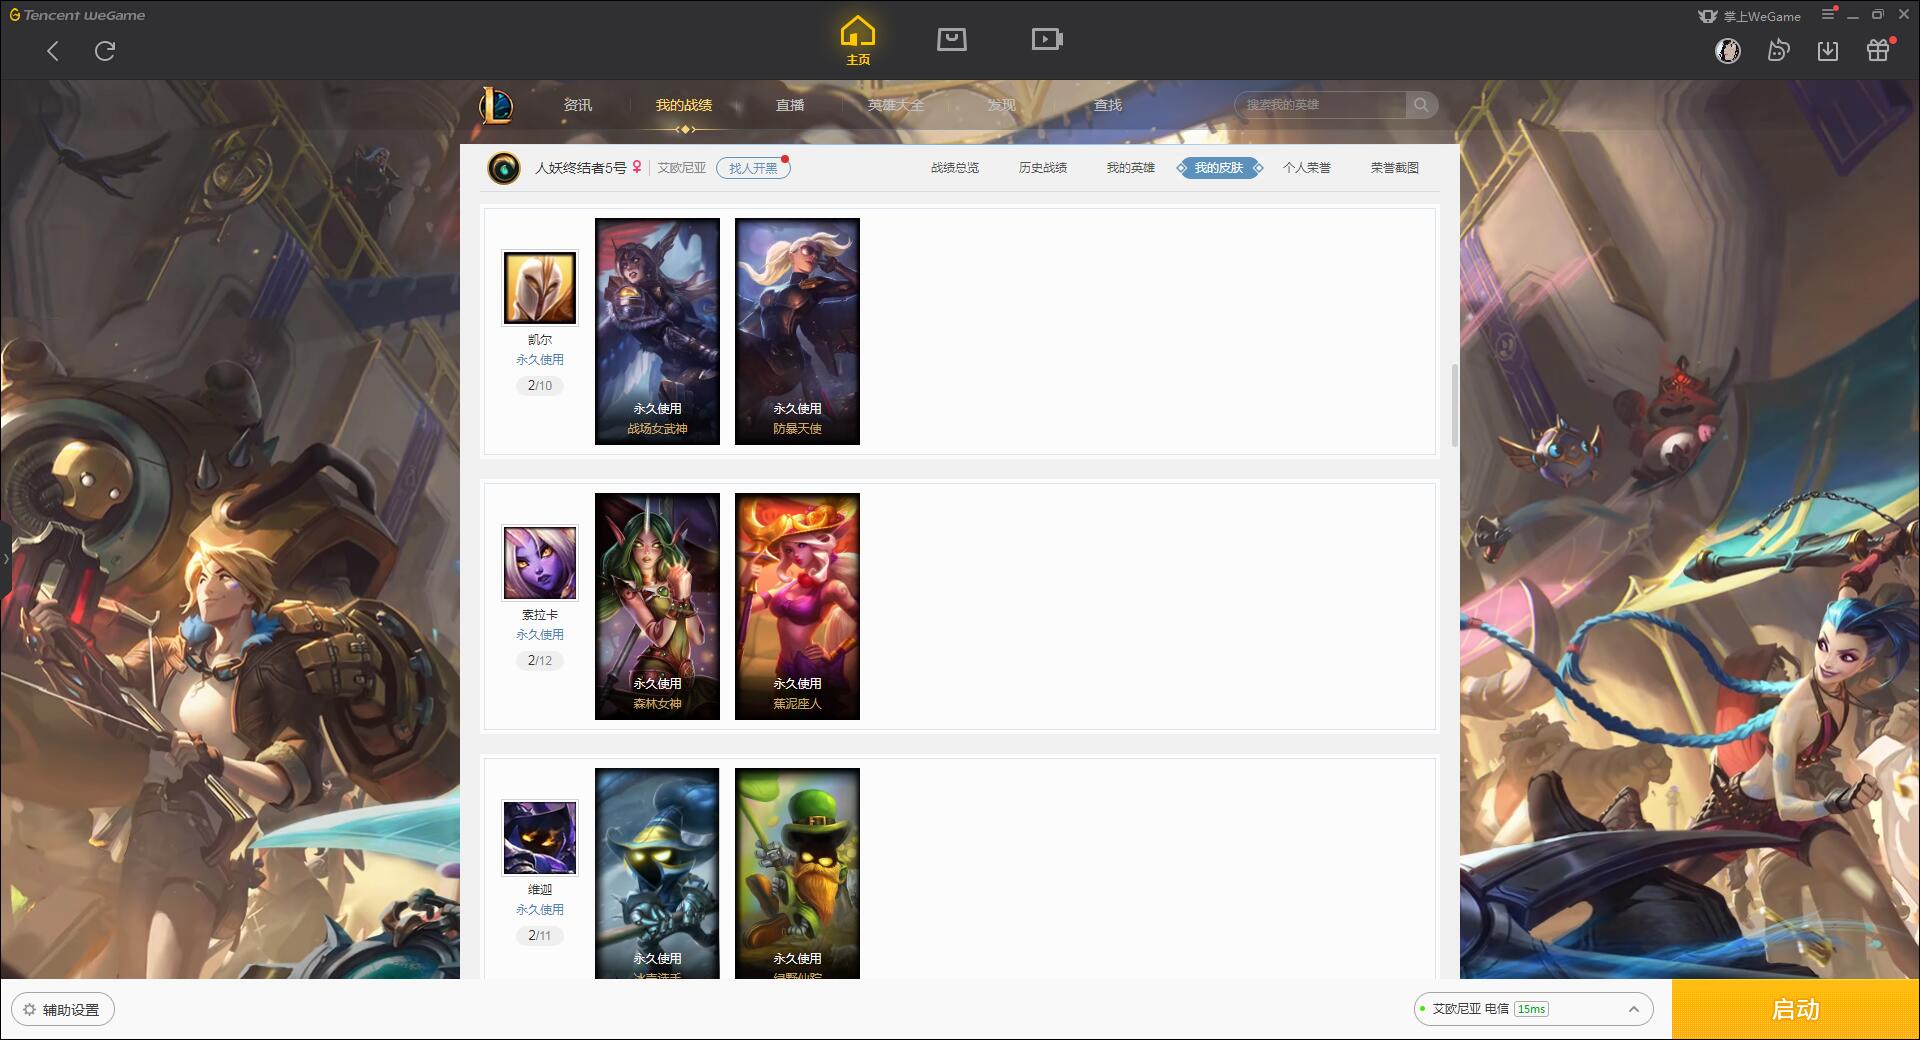Open the 防暴天使 skin card
The image size is (1920, 1040).
(797, 331)
